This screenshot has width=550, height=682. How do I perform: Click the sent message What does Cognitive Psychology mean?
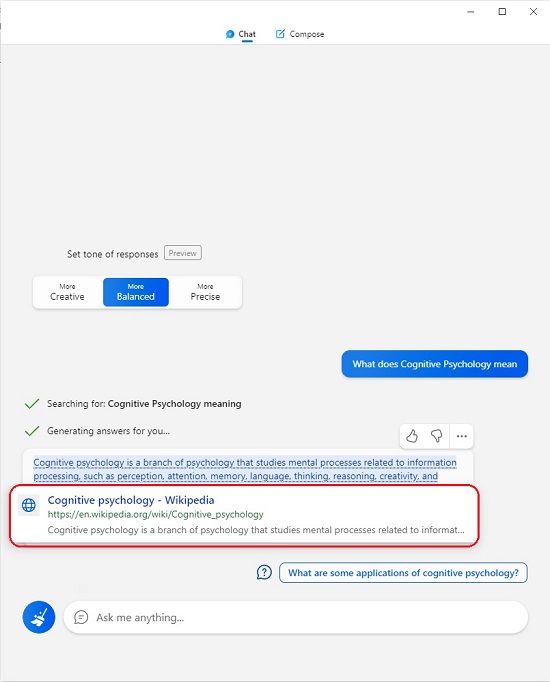[435, 364]
